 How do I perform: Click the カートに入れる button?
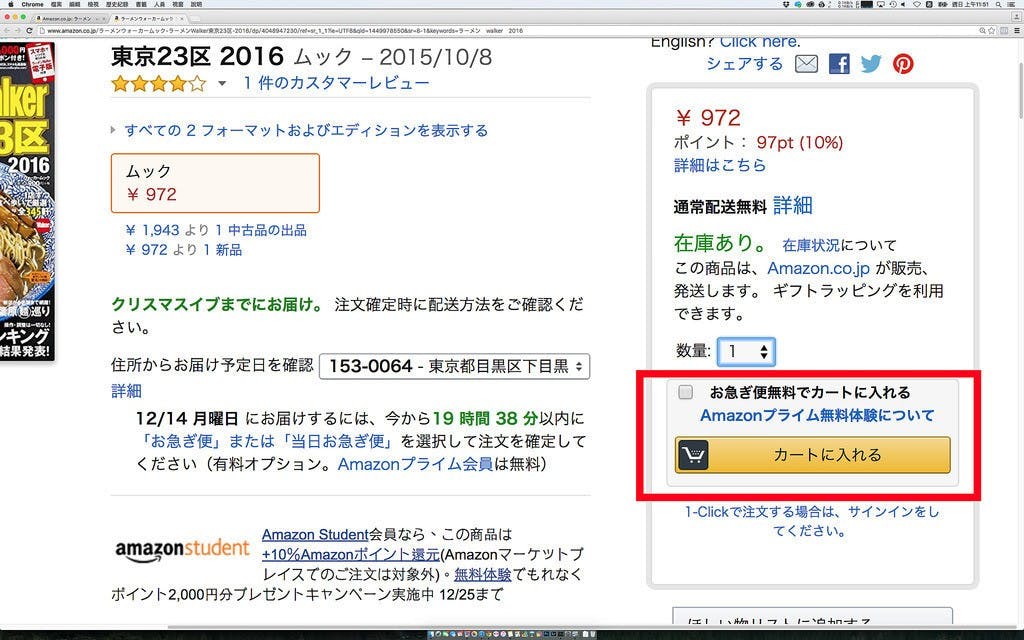tap(812, 455)
